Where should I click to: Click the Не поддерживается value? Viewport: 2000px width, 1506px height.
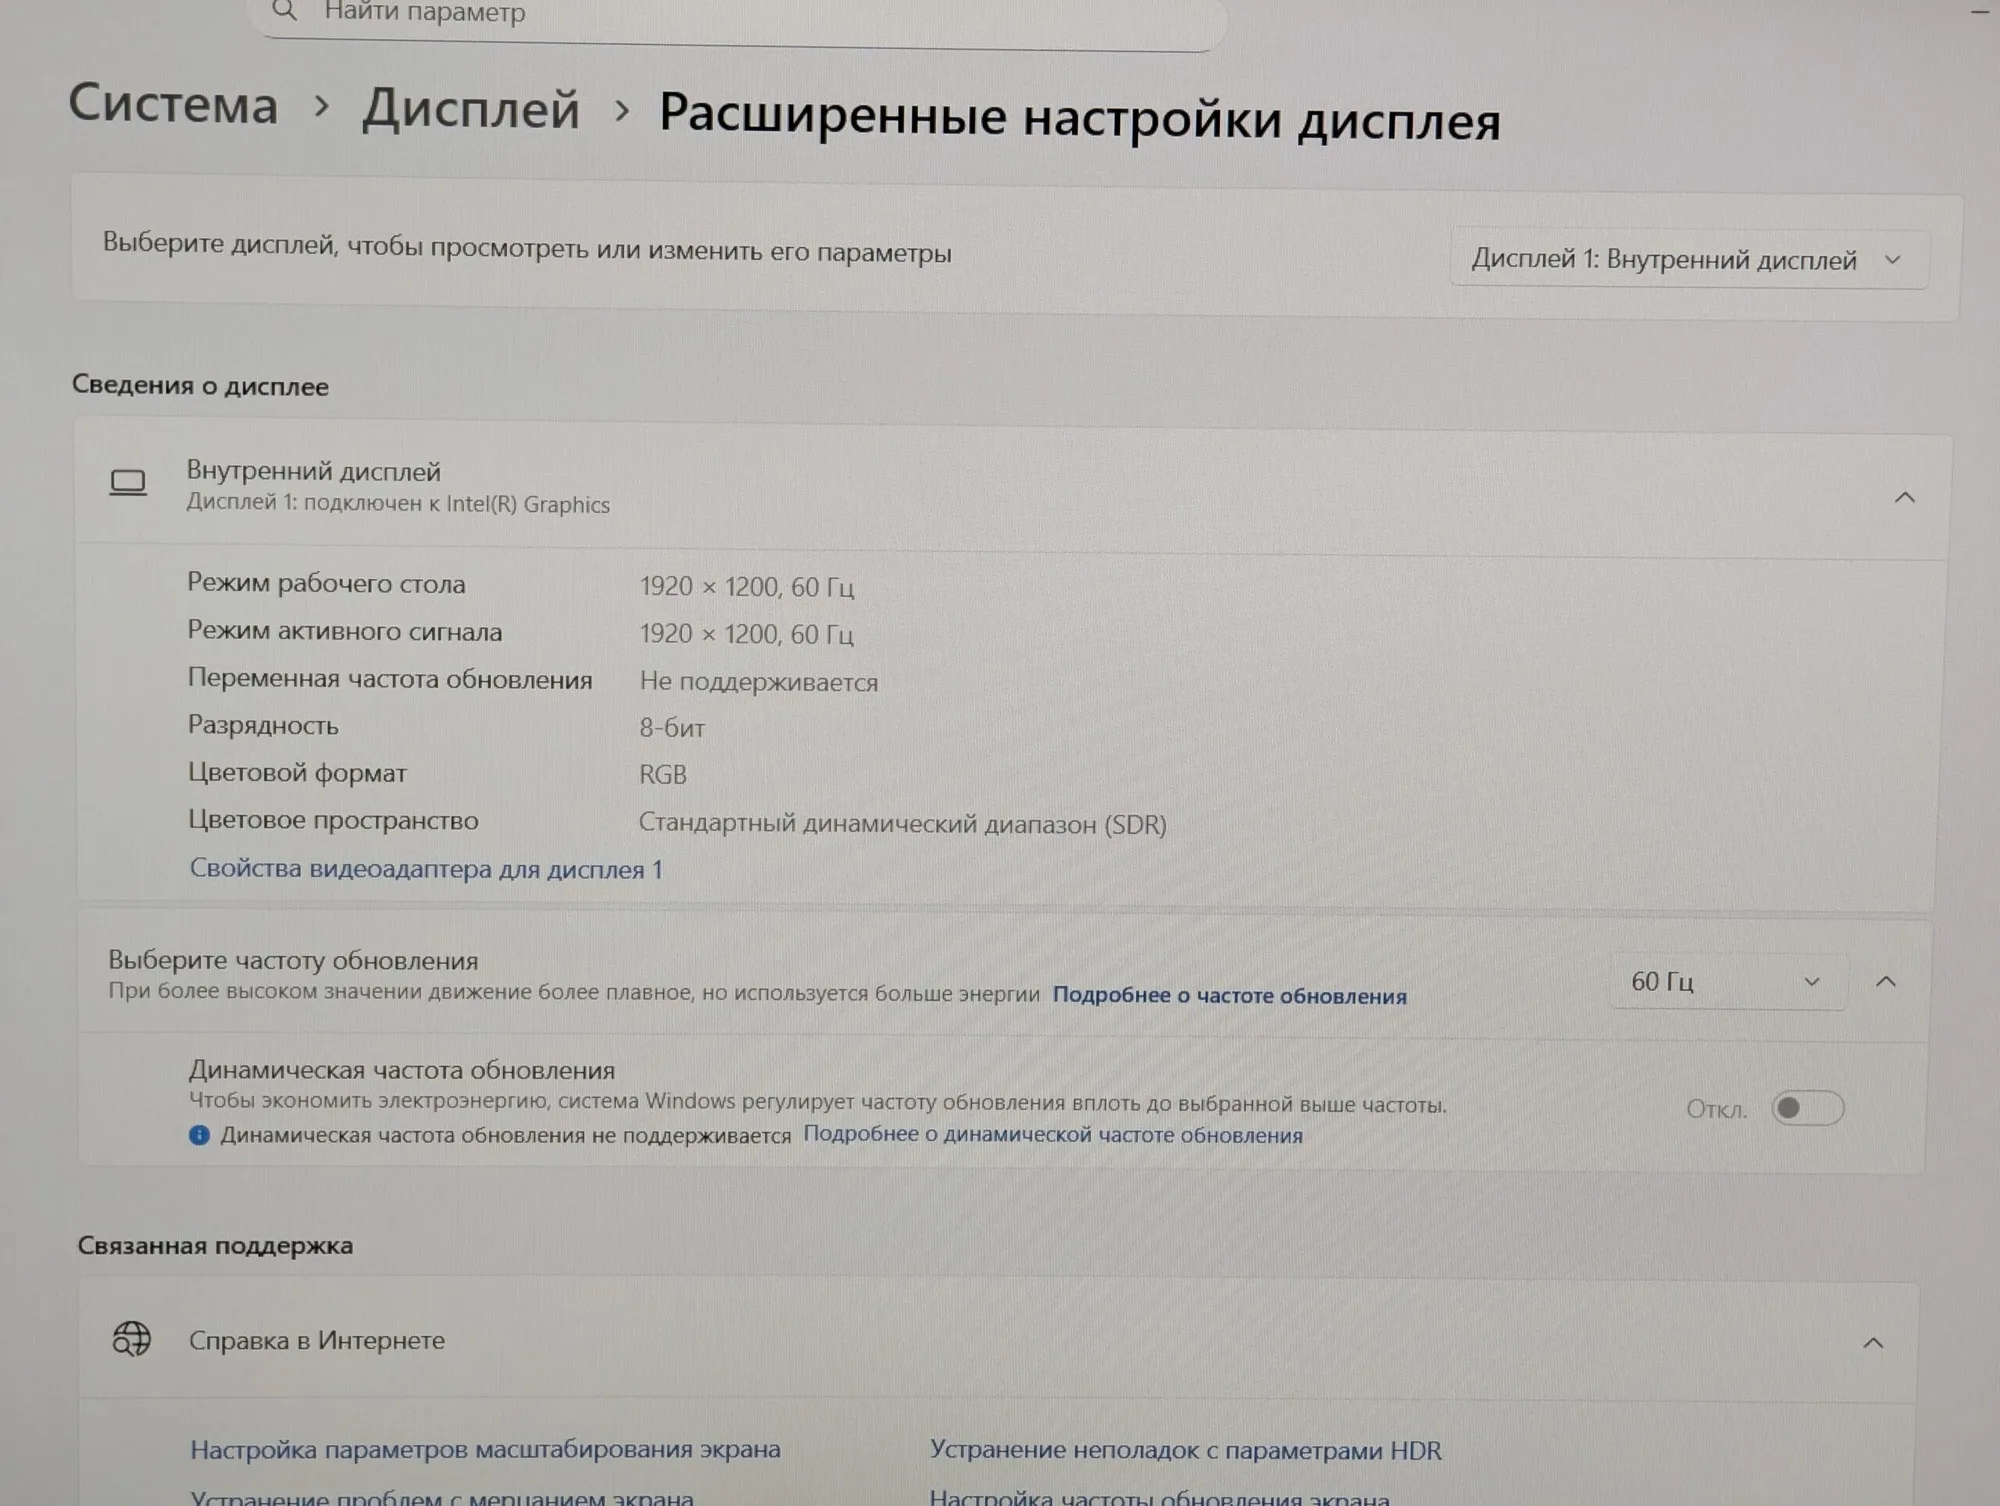click(x=759, y=682)
